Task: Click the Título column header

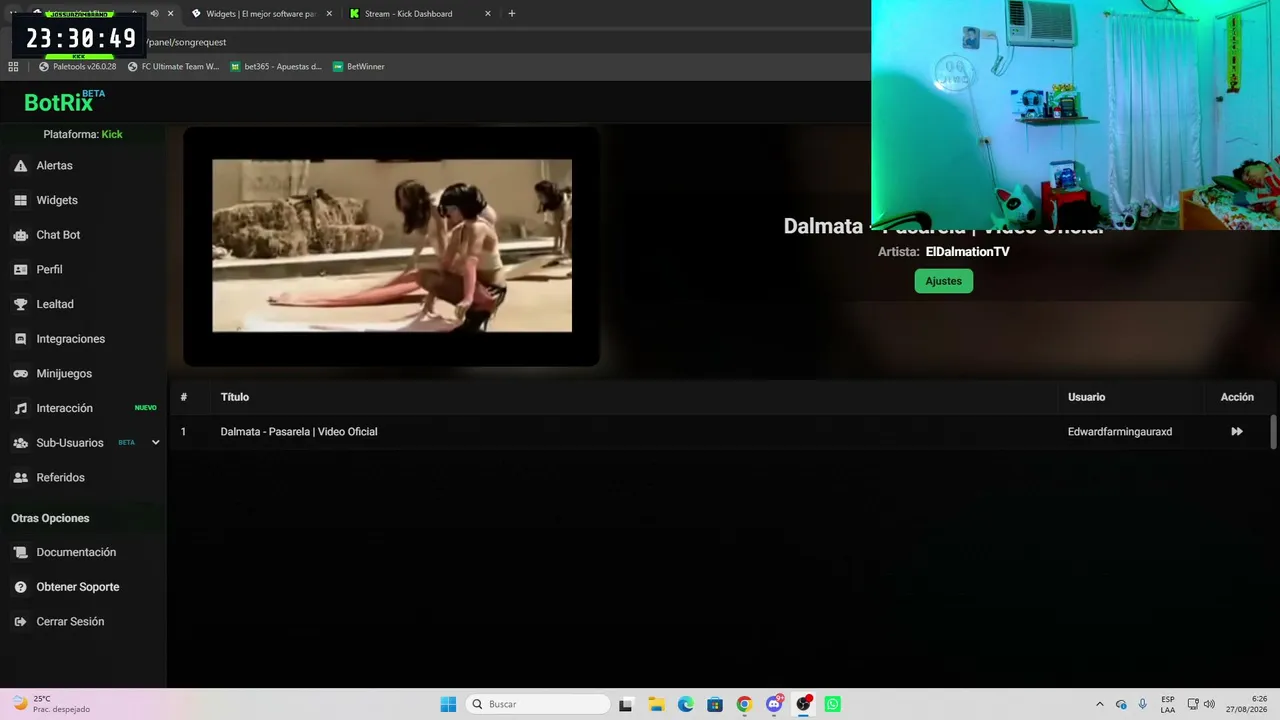Action: 235,397
